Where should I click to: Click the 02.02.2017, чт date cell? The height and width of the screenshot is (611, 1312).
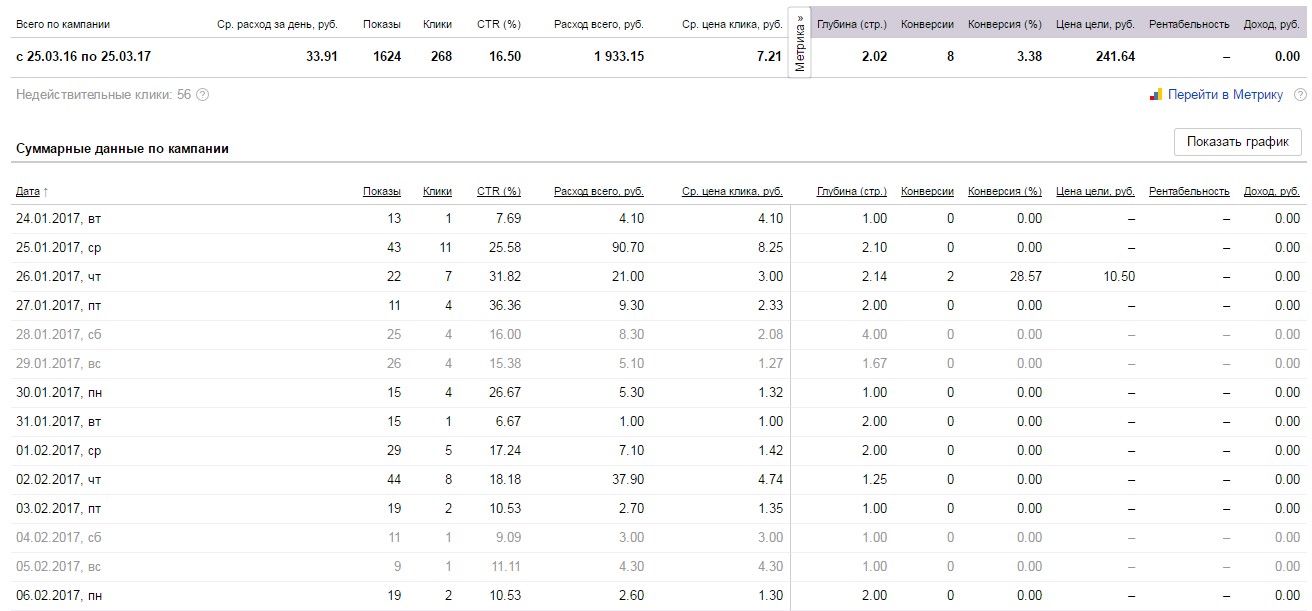click(x=59, y=480)
